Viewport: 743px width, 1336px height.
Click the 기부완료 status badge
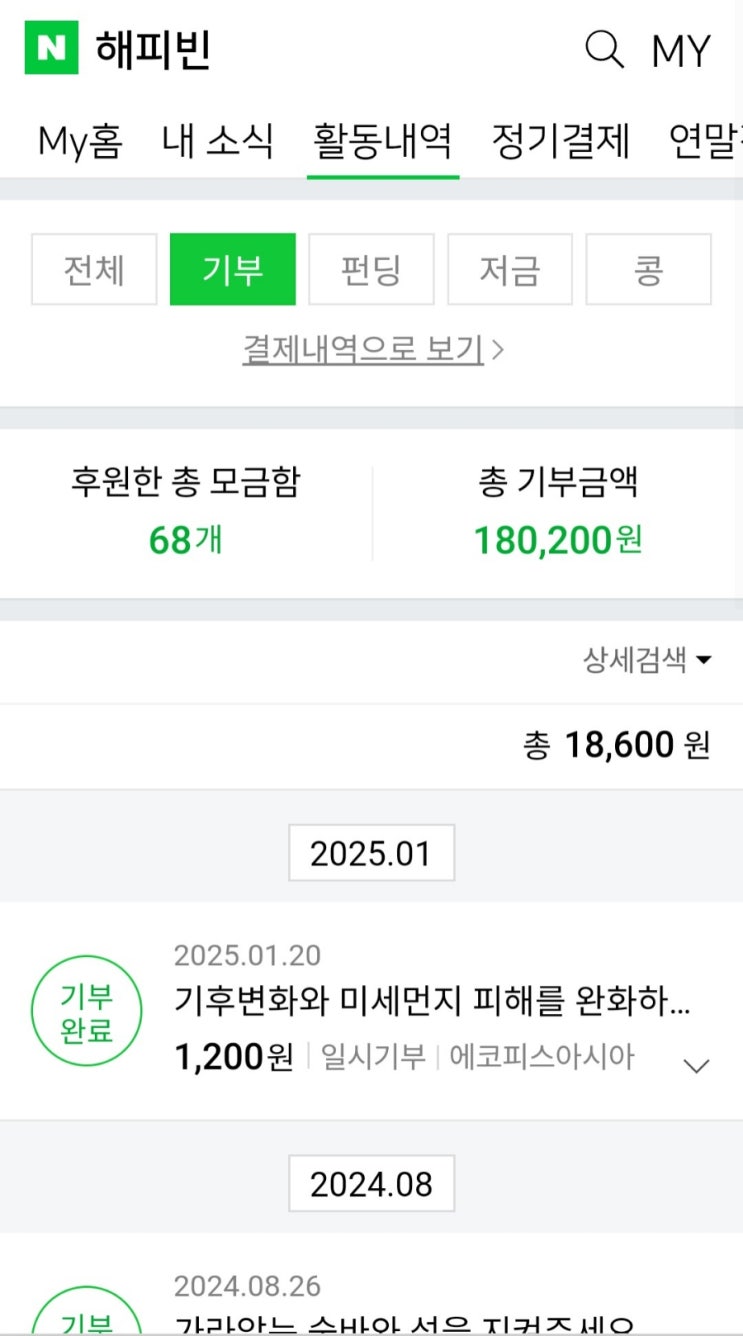tap(87, 1013)
